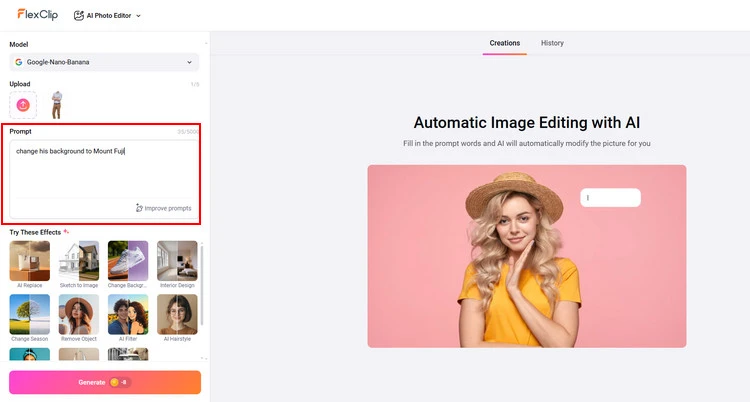Click the pink demo preview image
The height and width of the screenshot is (402, 750).
click(526, 256)
